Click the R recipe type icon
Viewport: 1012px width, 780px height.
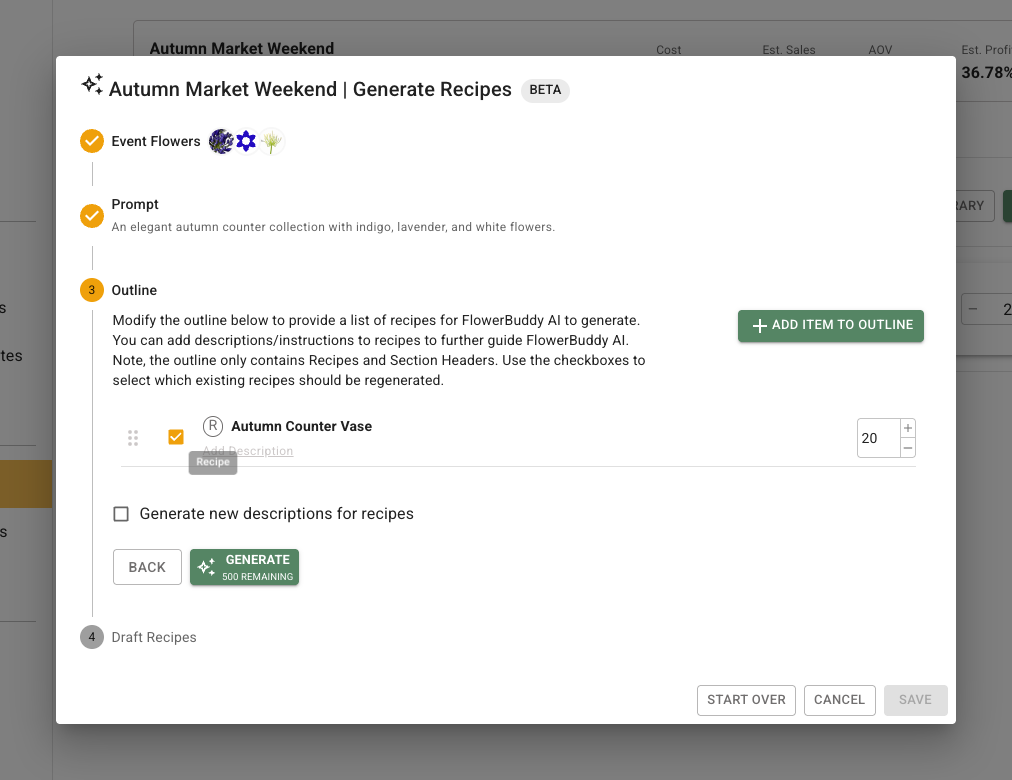[x=213, y=426]
